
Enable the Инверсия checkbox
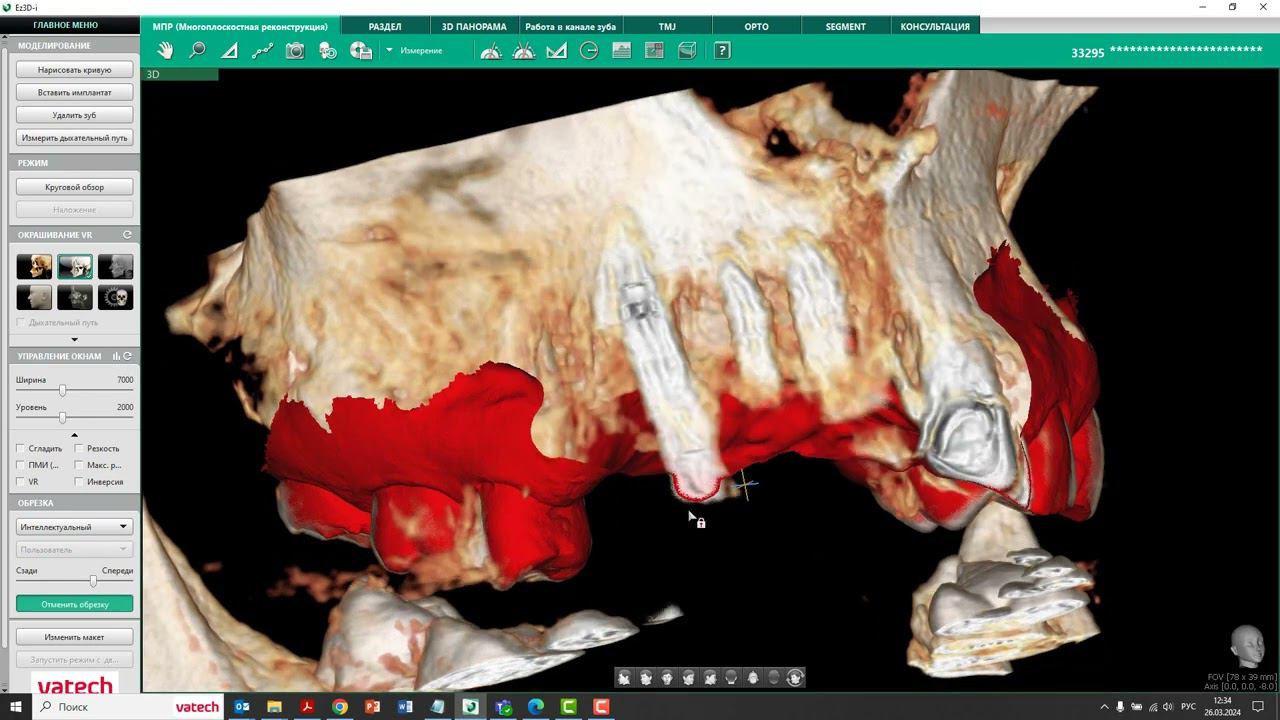point(79,482)
